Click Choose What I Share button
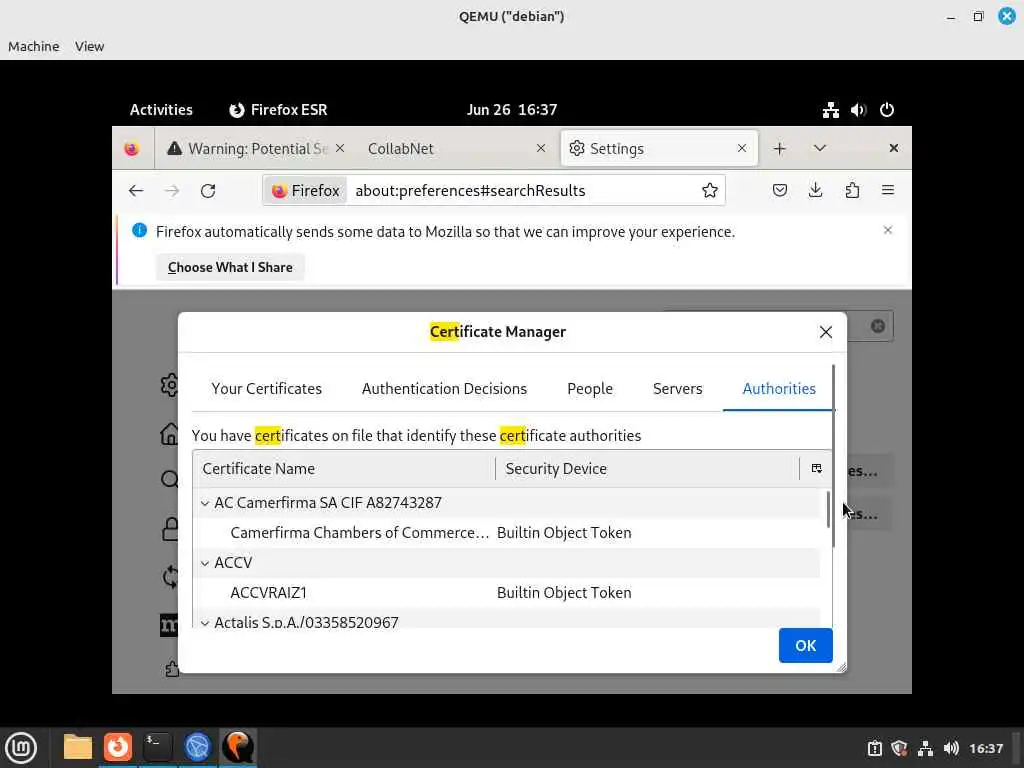 coord(230,267)
